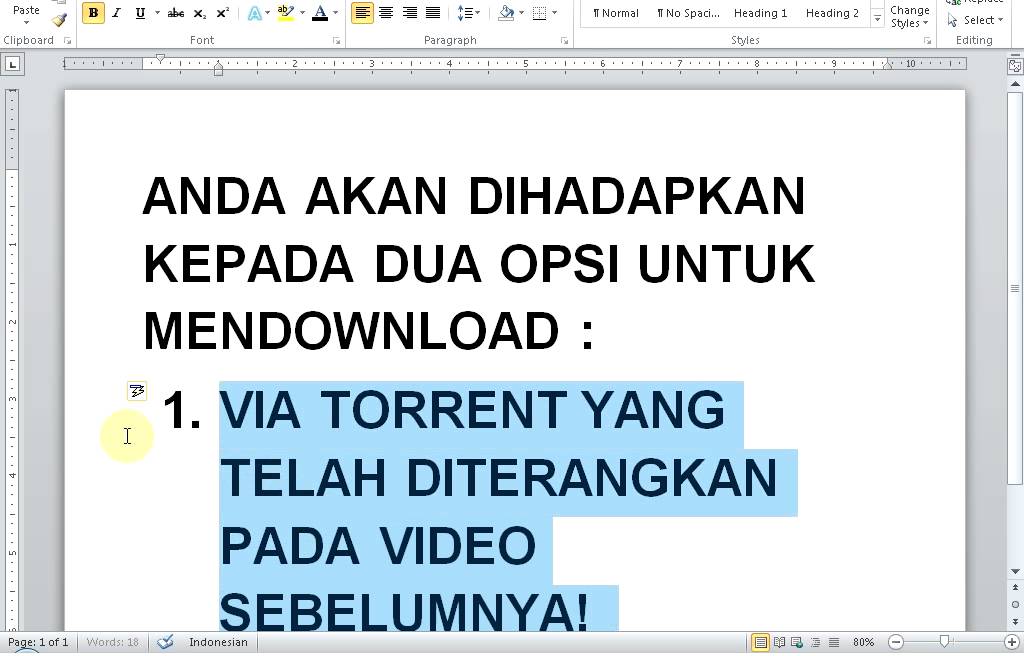Open underline style dropdown arrow
Image resolution: width=1024 pixels, height=656 pixels.
pos(157,12)
